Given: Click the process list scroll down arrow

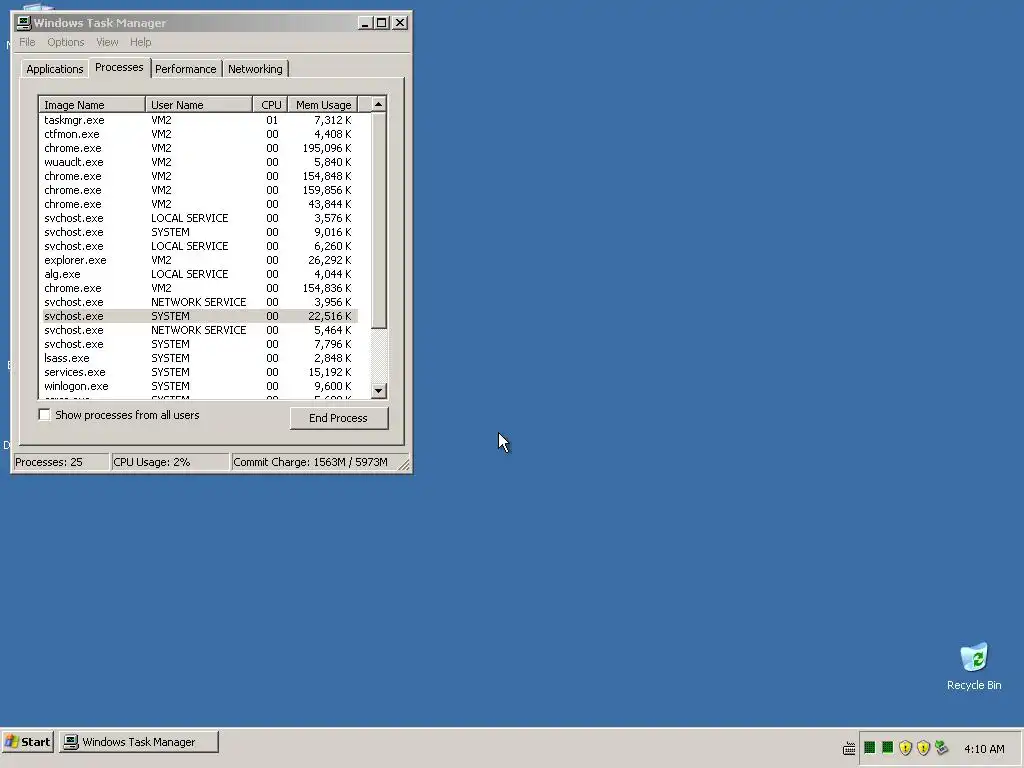Looking at the screenshot, I should coord(379,391).
